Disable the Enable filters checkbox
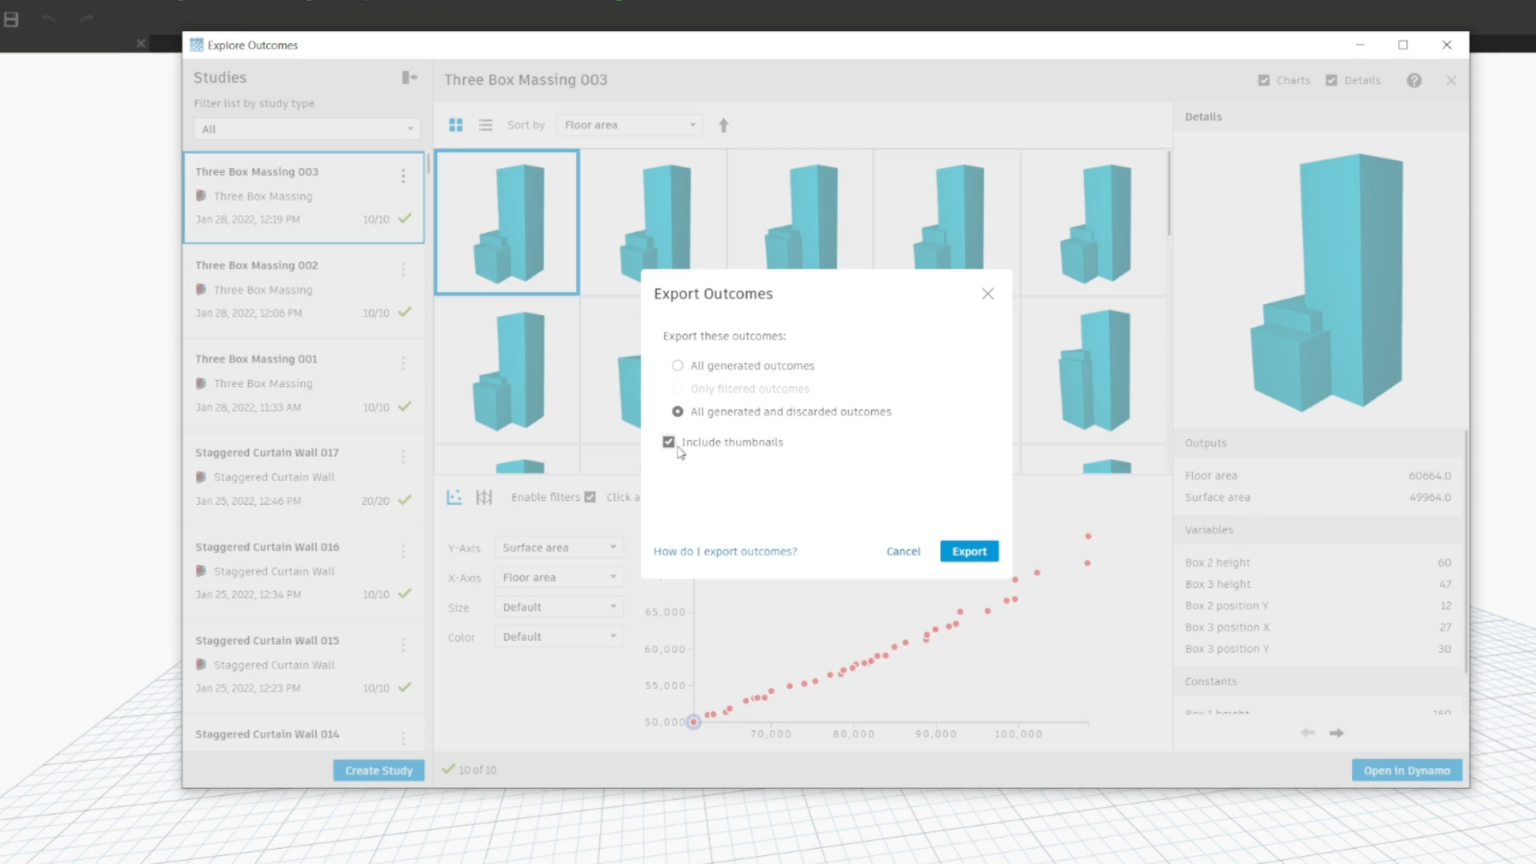Viewport: 1536px width, 864px height. click(x=590, y=497)
